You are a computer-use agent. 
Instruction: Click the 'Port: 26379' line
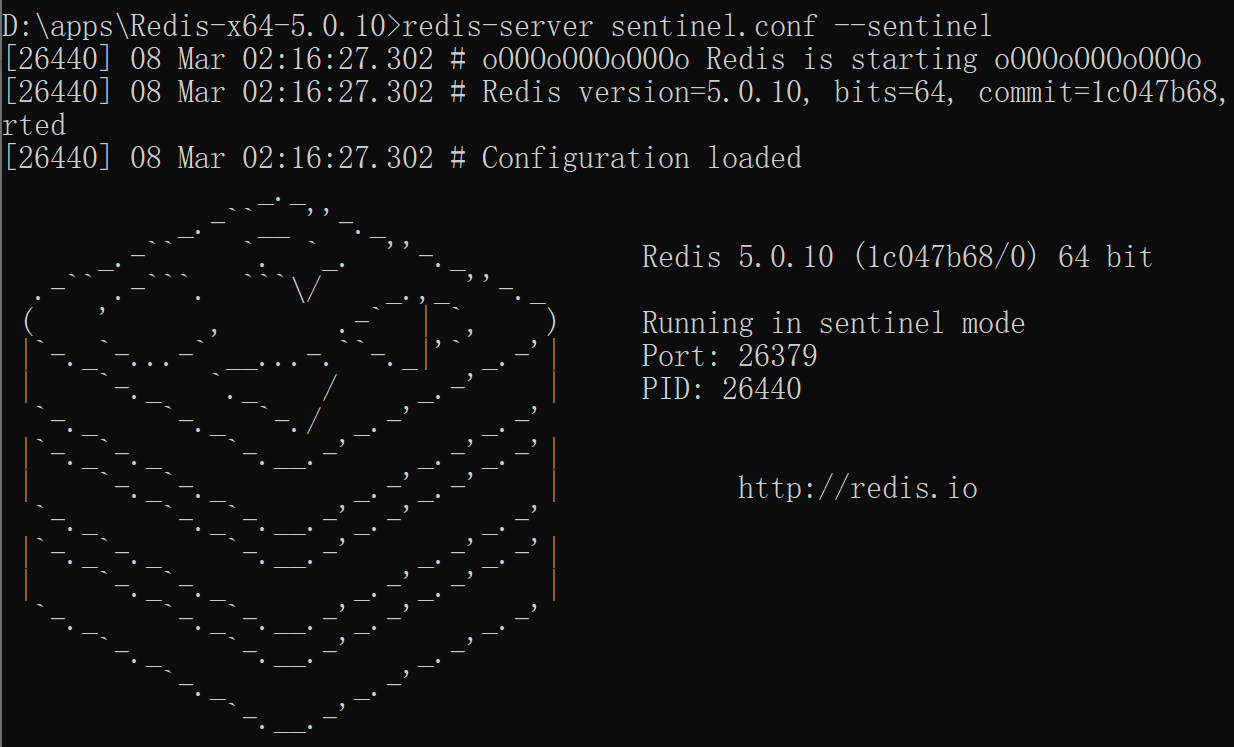[x=729, y=355]
